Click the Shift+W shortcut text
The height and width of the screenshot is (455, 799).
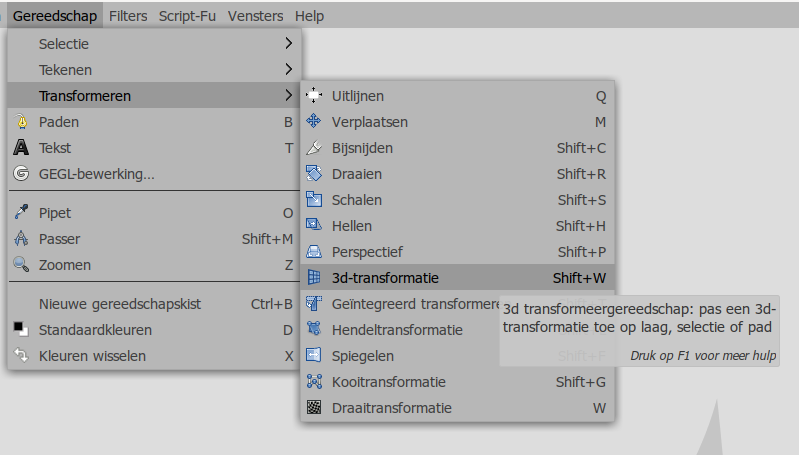(579, 278)
